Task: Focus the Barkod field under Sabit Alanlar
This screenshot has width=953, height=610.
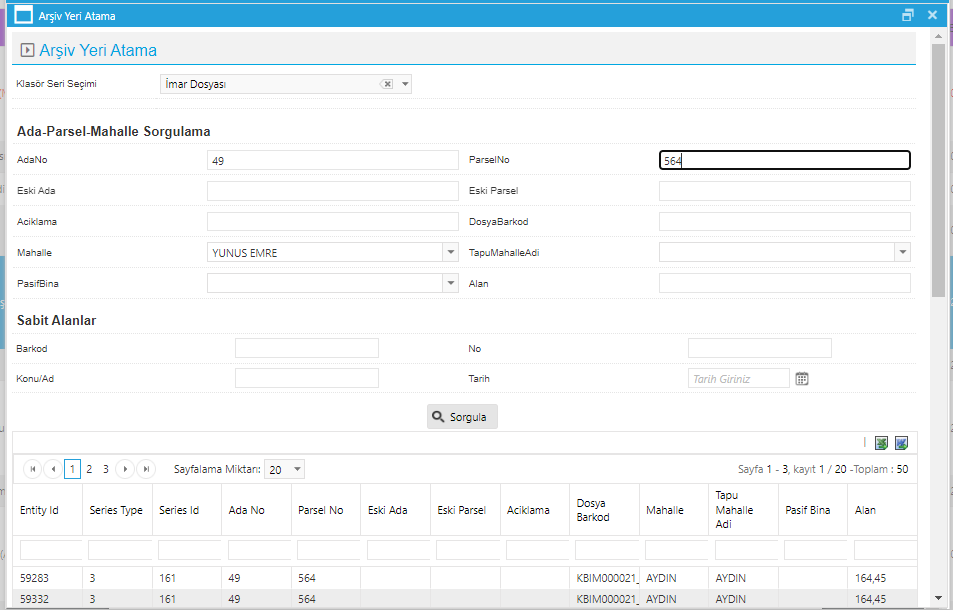Action: (x=307, y=348)
